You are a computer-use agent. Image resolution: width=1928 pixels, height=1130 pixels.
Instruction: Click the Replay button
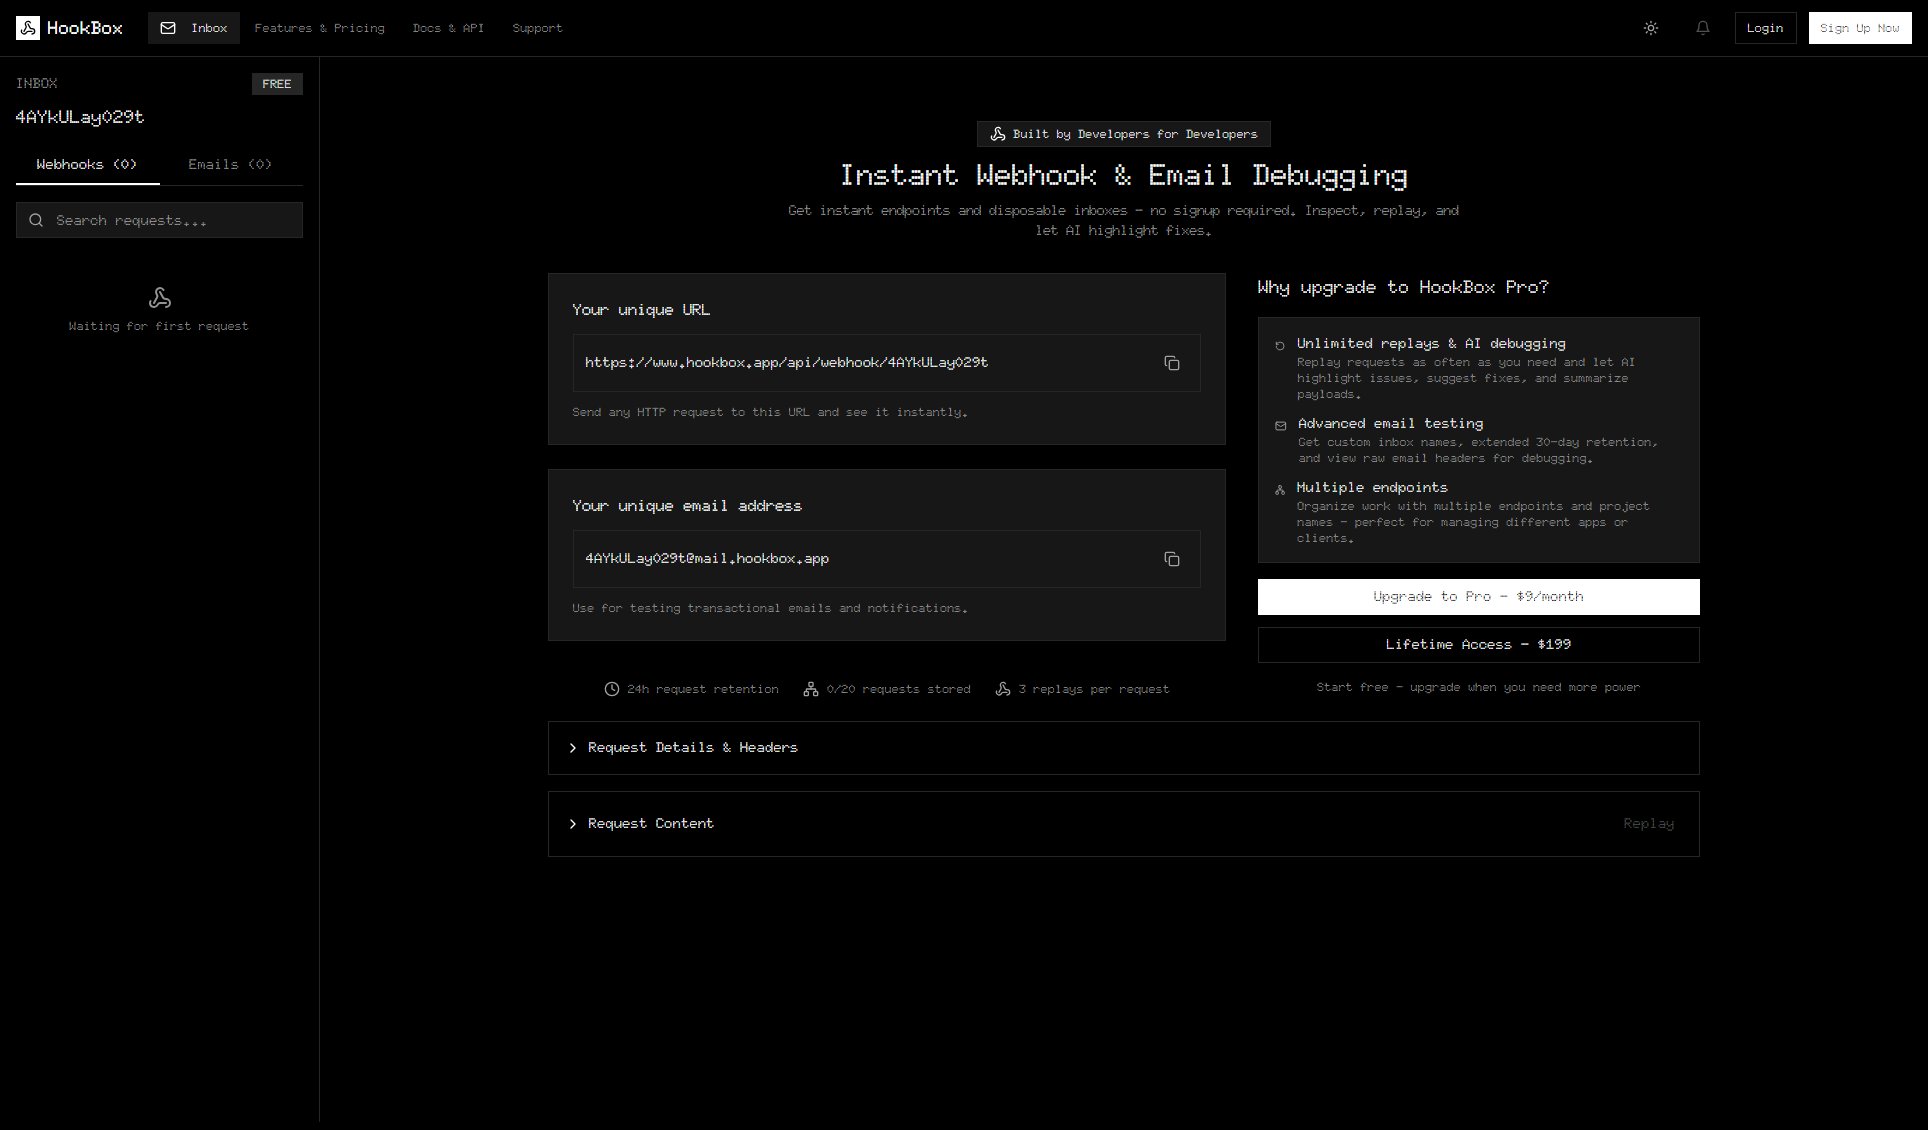tap(1648, 824)
